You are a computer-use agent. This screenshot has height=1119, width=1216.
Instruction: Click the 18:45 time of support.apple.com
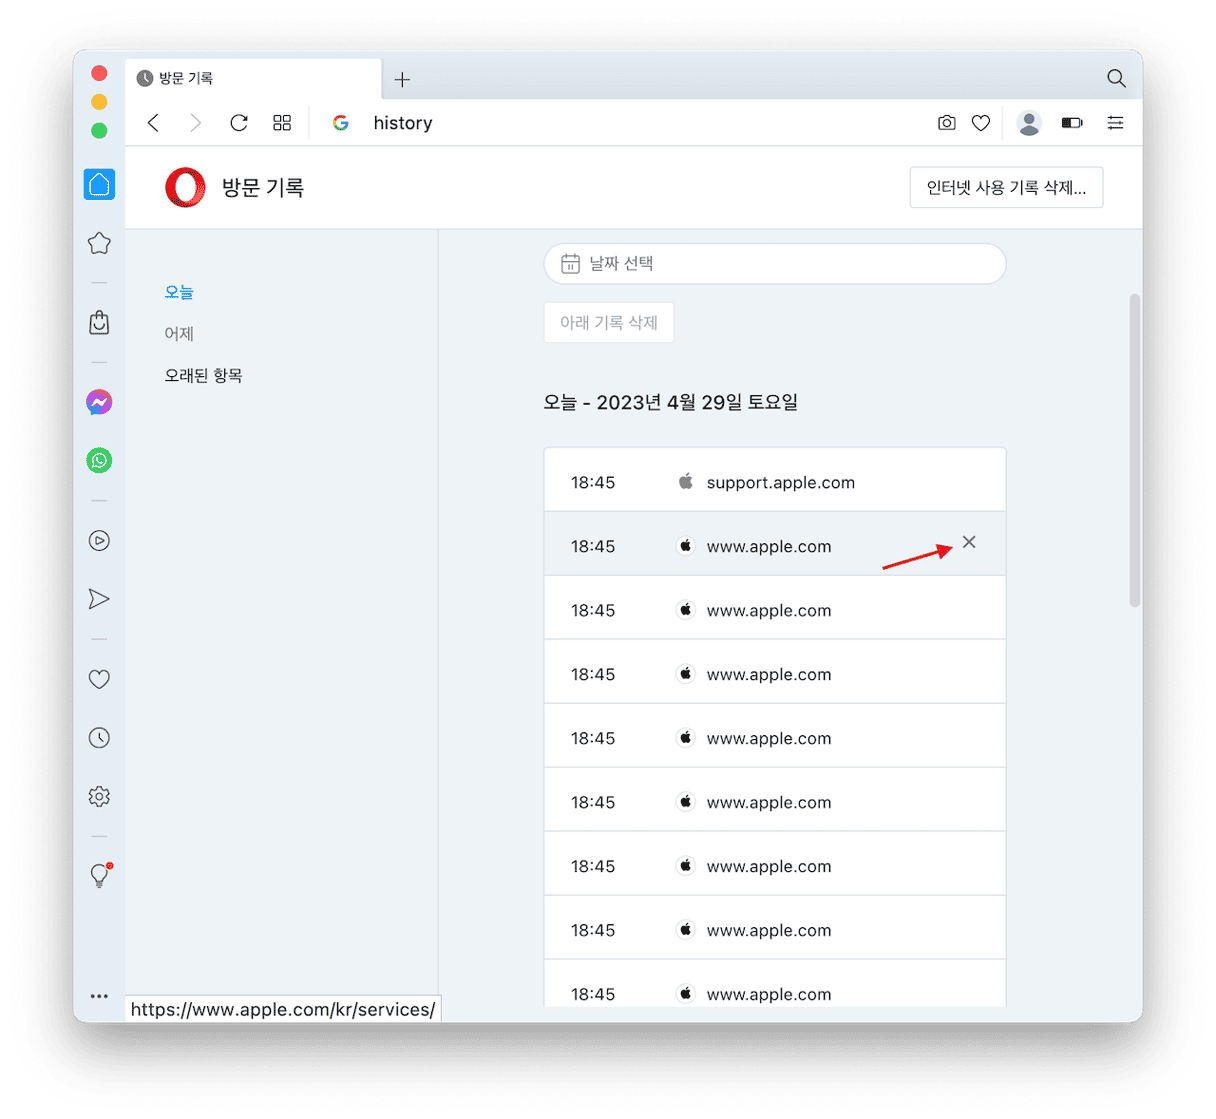point(593,483)
